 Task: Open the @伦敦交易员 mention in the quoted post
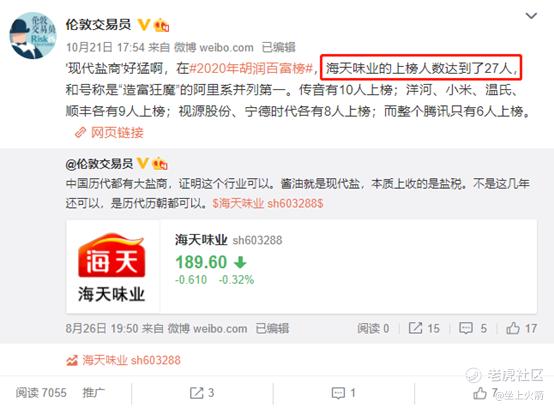pyautogui.click(x=99, y=164)
